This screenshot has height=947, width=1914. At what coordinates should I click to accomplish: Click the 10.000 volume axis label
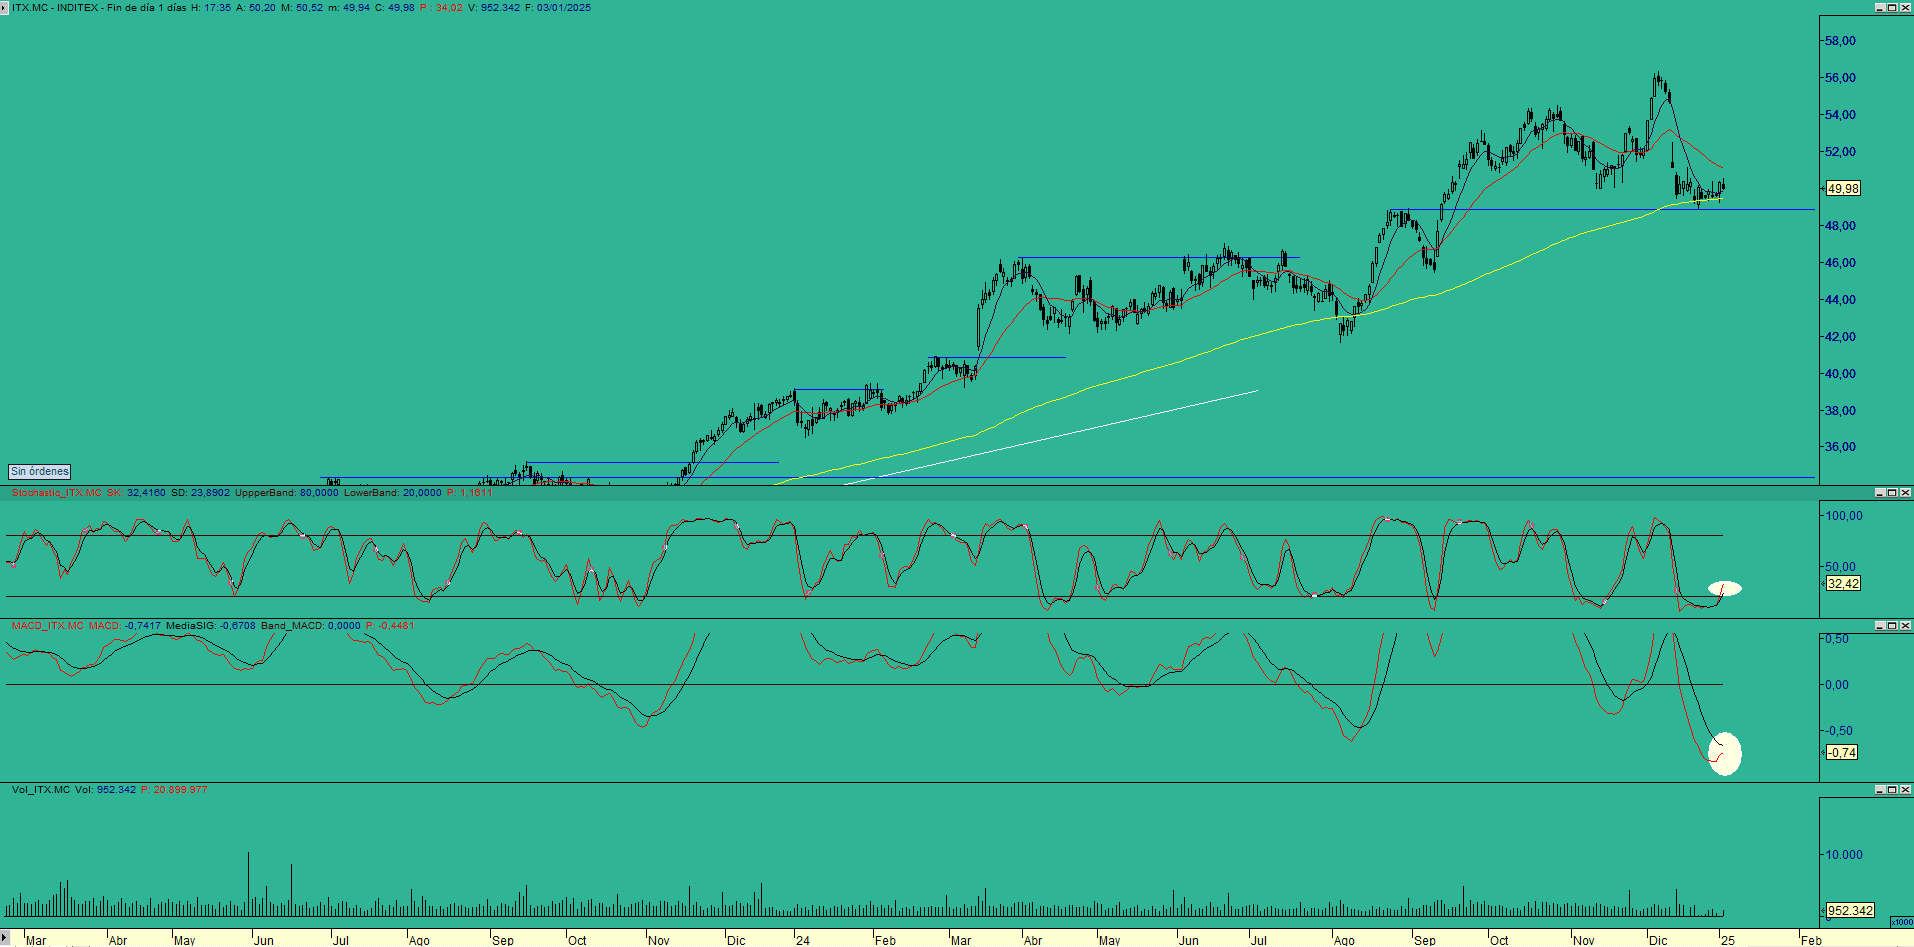tap(1844, 854)
